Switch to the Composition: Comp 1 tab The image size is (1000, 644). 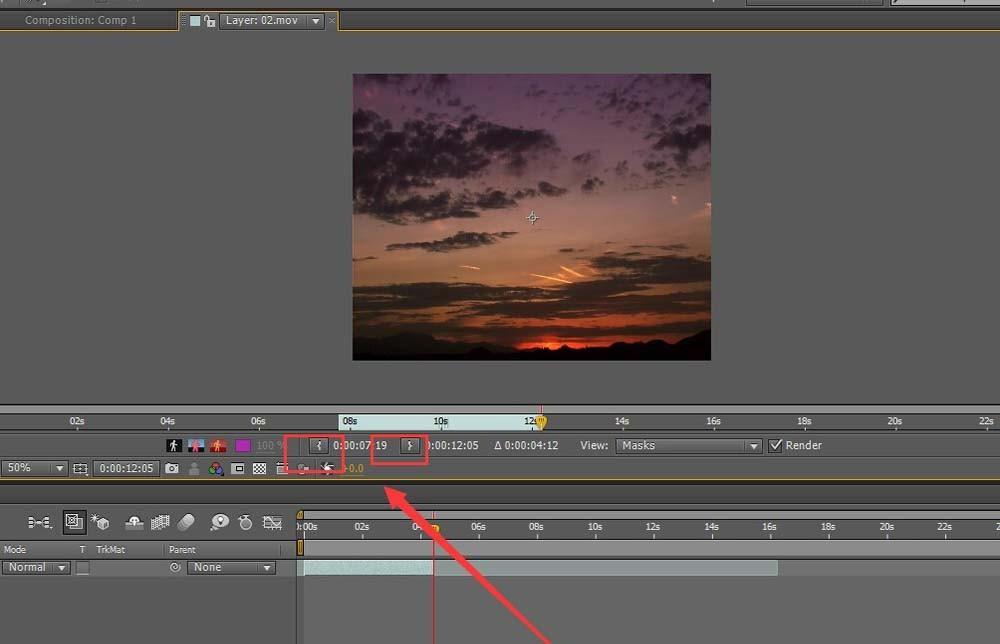(80, 20)
